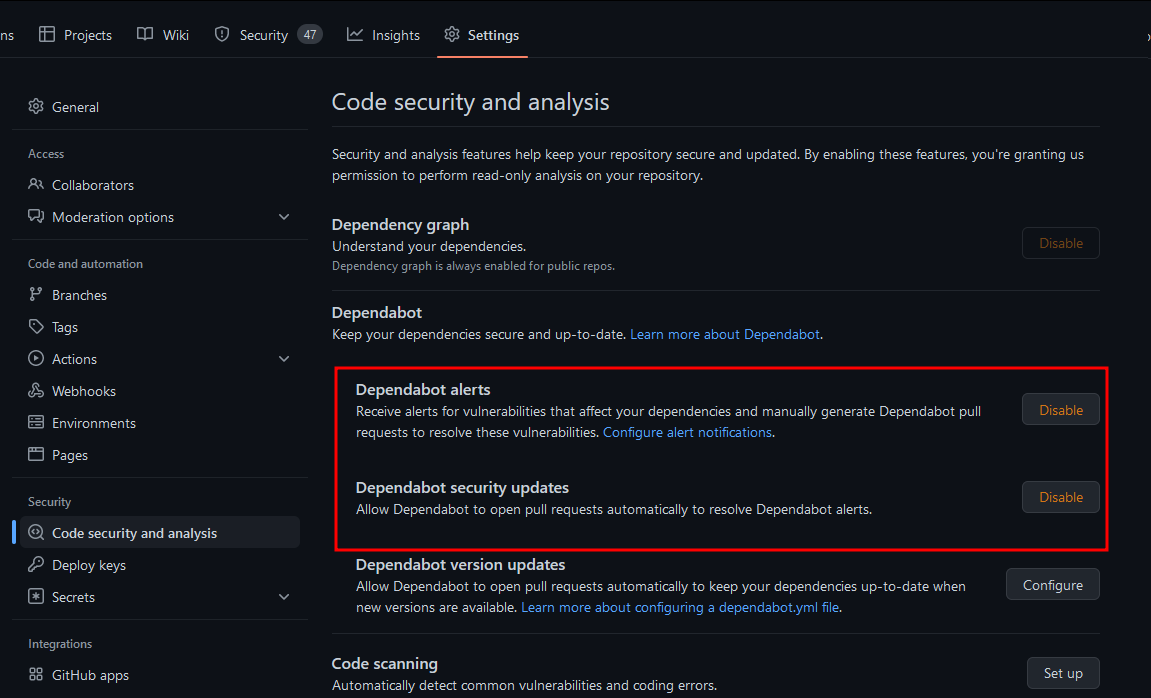Click grayed Disable button for Dependency graph
The image size is (1151, 698).
pos(1061,243)
